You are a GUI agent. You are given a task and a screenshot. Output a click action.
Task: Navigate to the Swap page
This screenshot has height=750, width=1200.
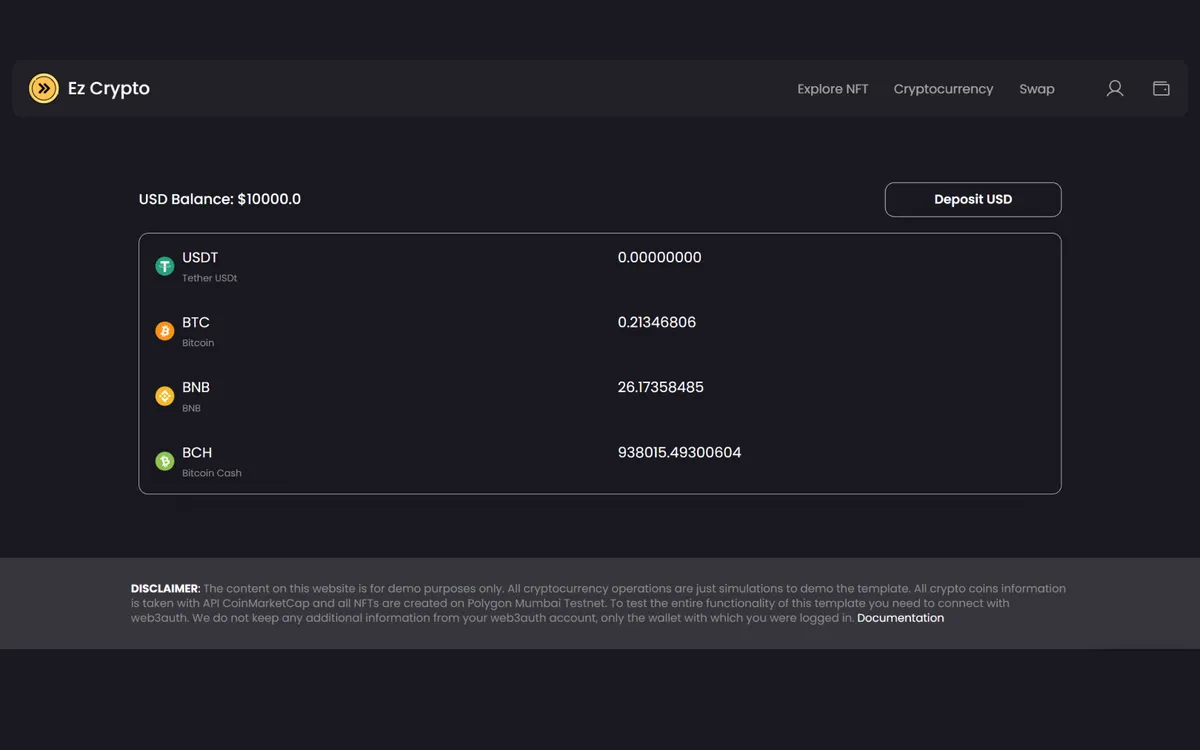[1037, 89]
